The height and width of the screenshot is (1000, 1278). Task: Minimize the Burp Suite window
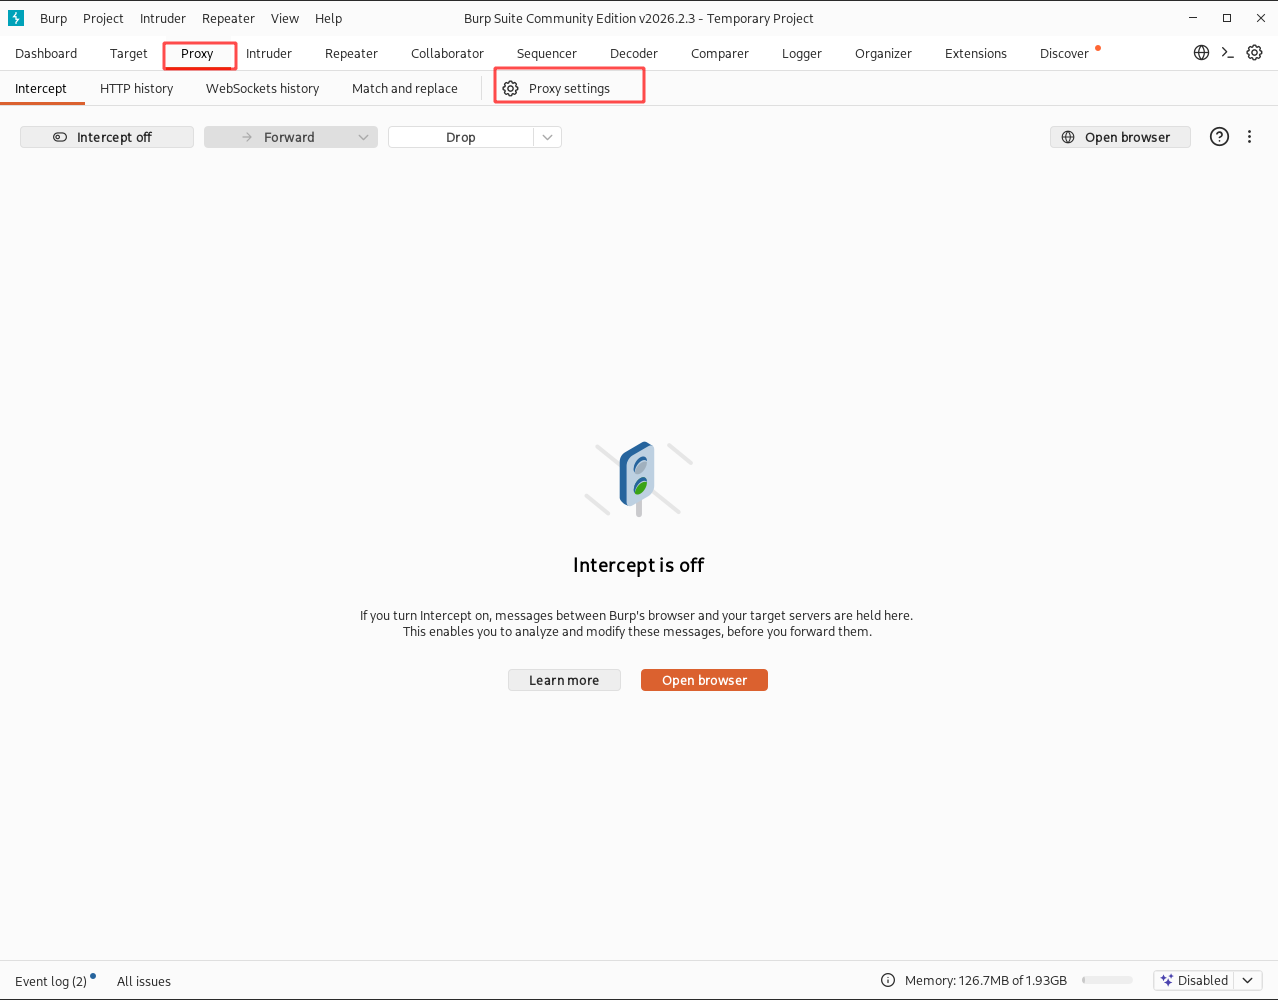[x=1193, y=18]
